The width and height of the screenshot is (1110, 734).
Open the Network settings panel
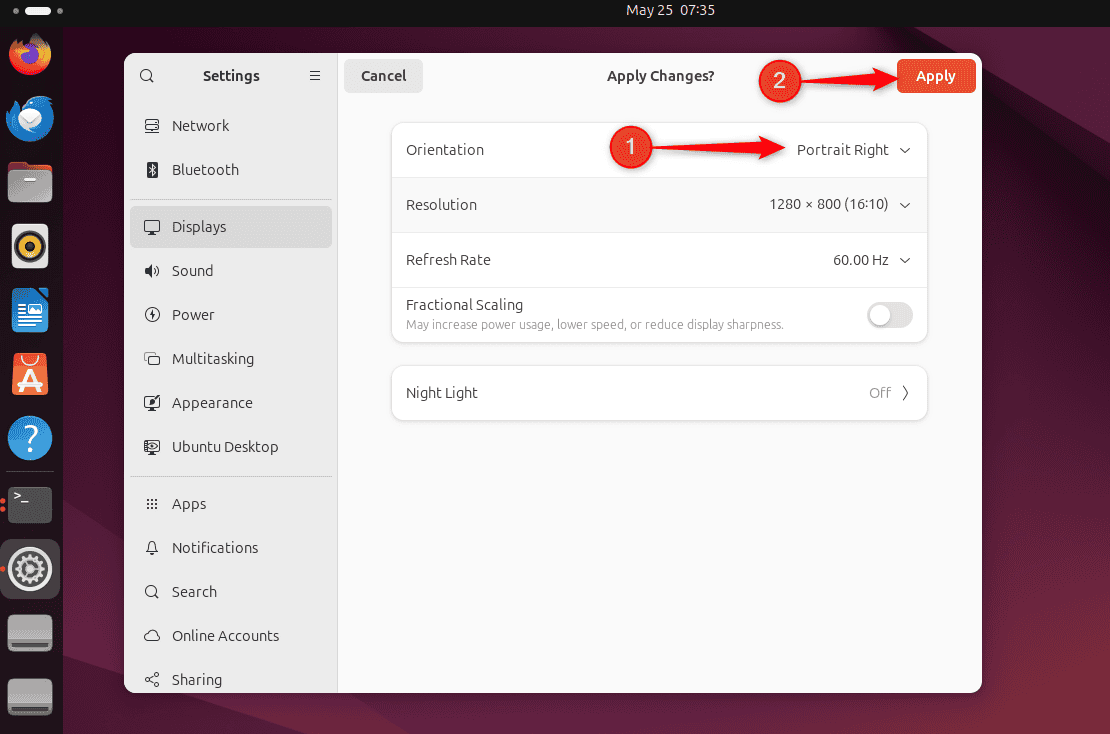tap(200, 125)
